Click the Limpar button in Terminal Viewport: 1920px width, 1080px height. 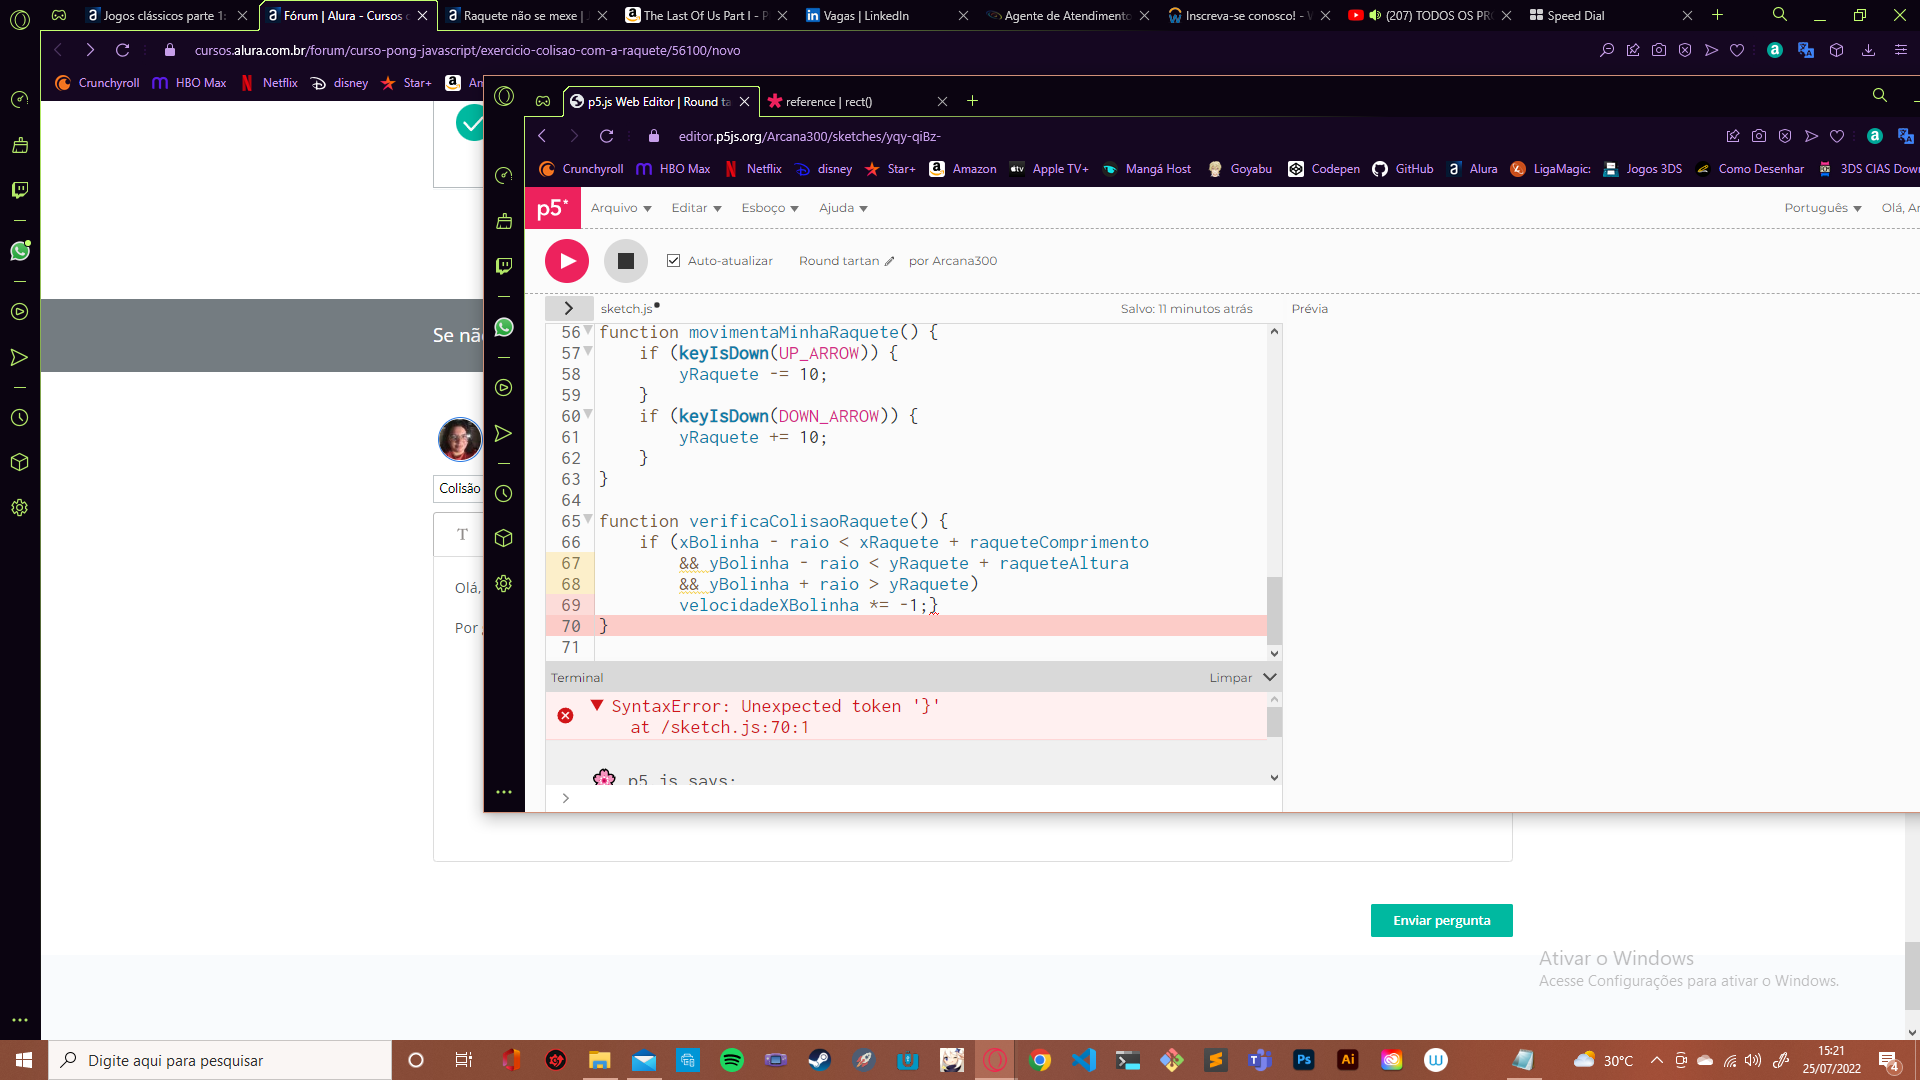(1228, 676)
